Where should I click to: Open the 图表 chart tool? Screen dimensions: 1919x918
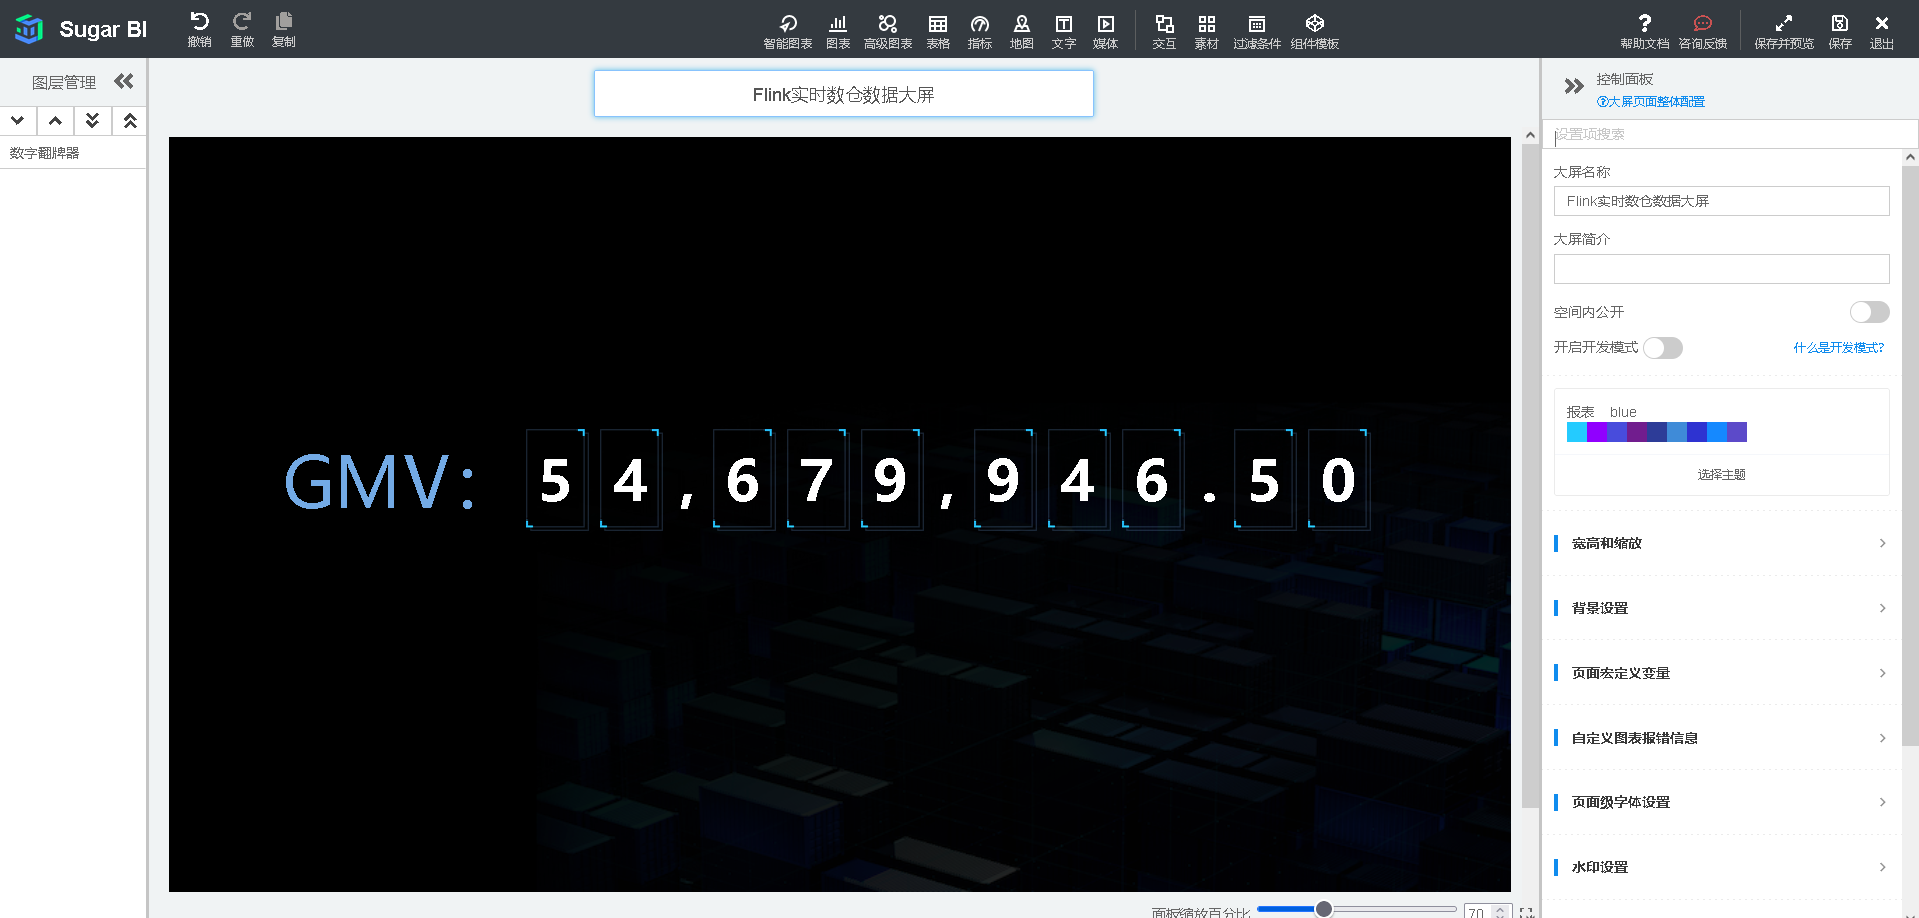(x=838, y=31)
